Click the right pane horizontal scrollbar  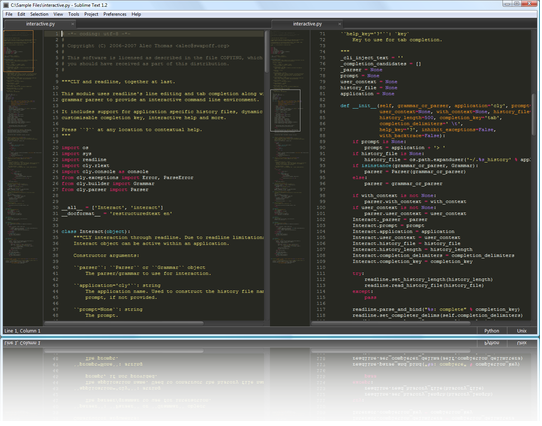coord(391,323)
